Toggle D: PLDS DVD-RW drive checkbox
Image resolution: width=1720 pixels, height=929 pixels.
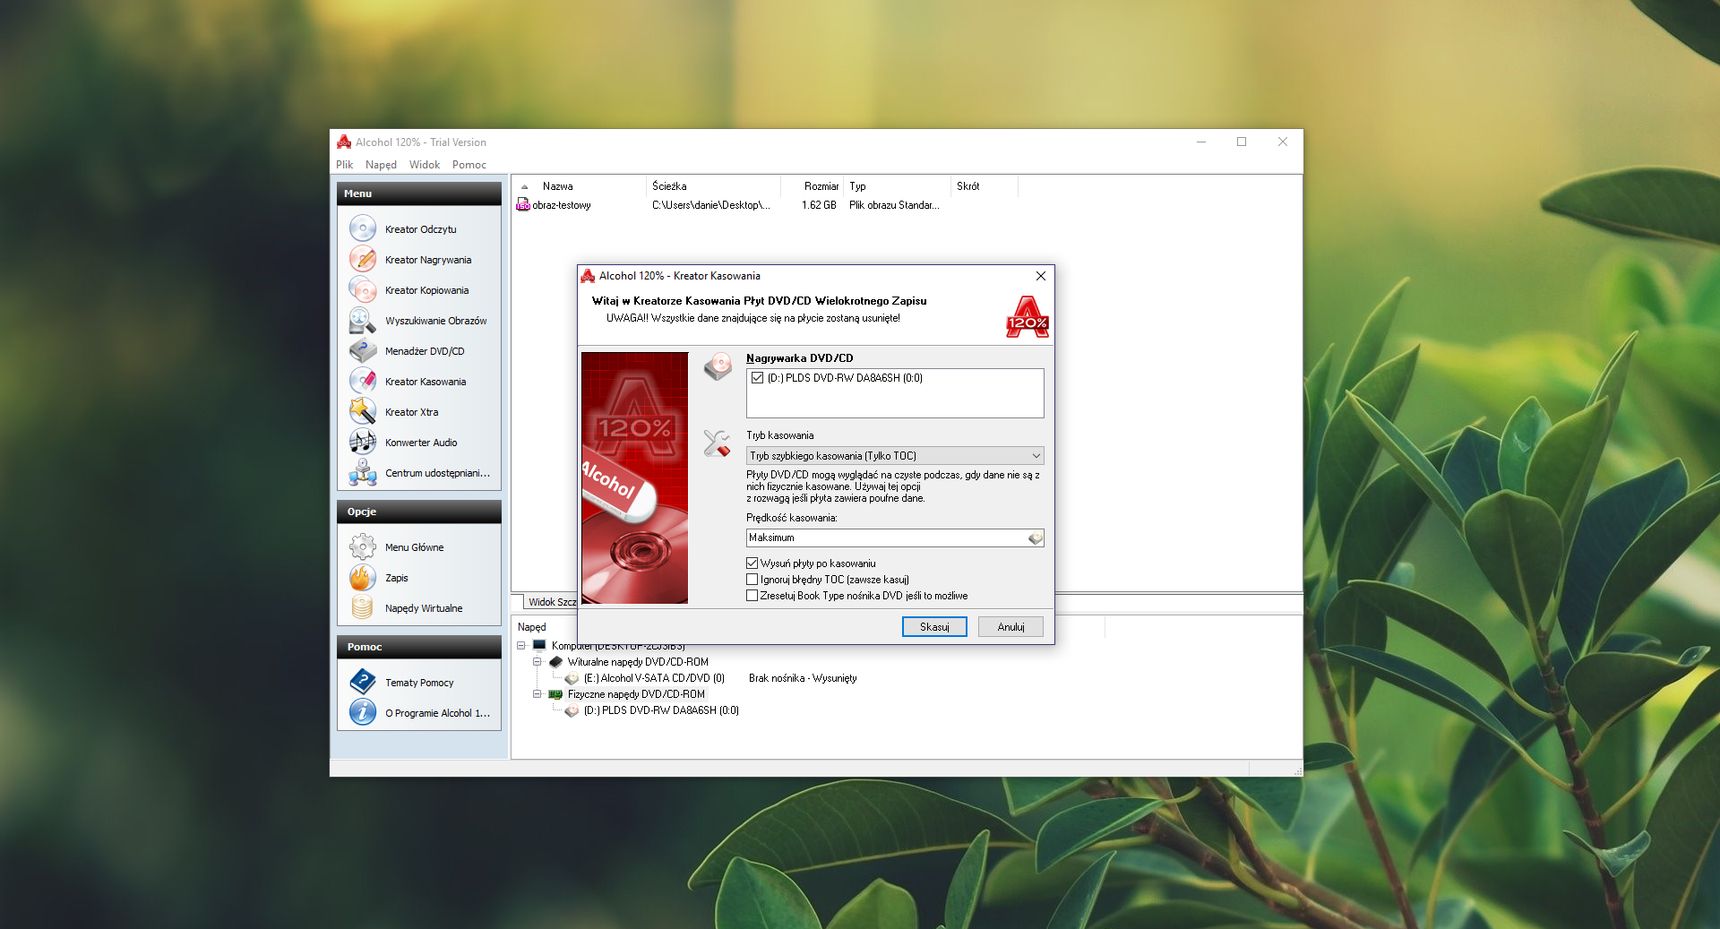click(757, 378)
